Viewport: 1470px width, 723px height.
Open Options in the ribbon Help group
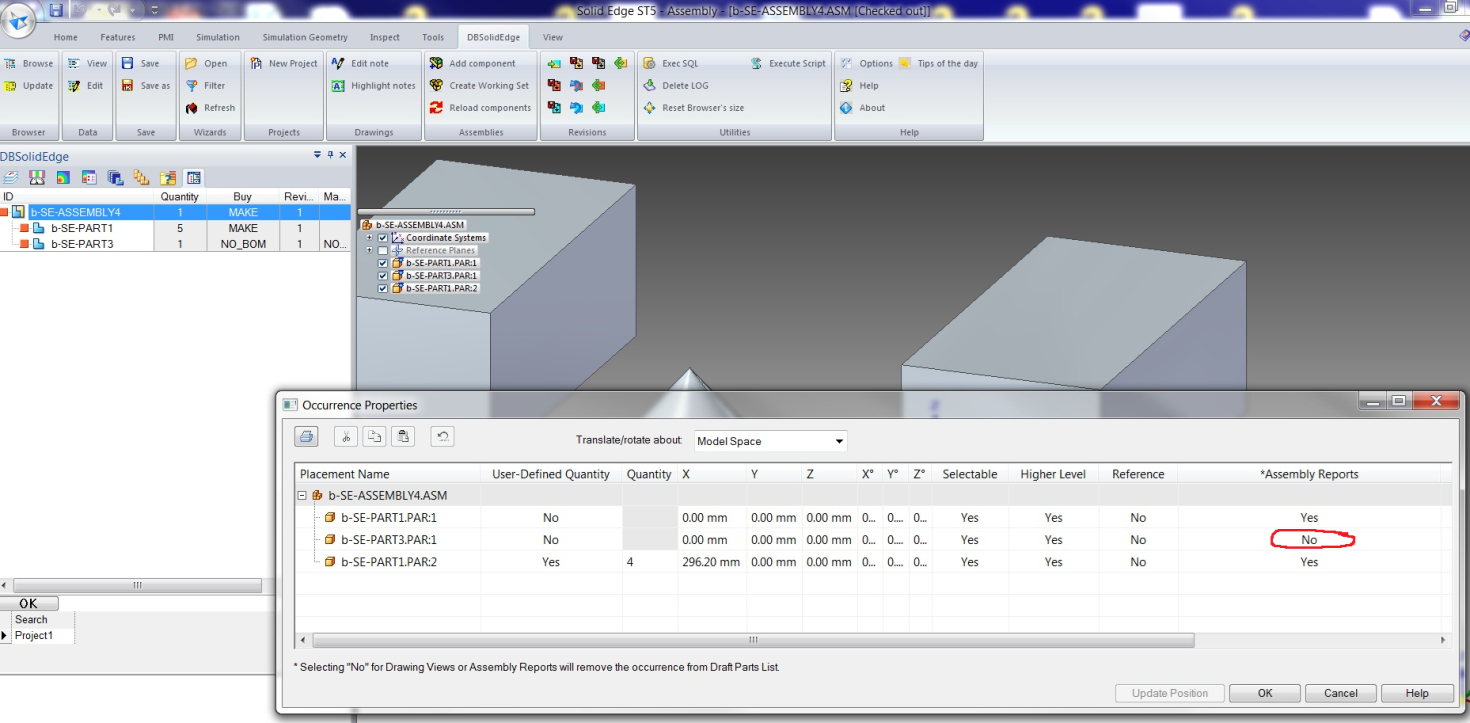(867, 64)
